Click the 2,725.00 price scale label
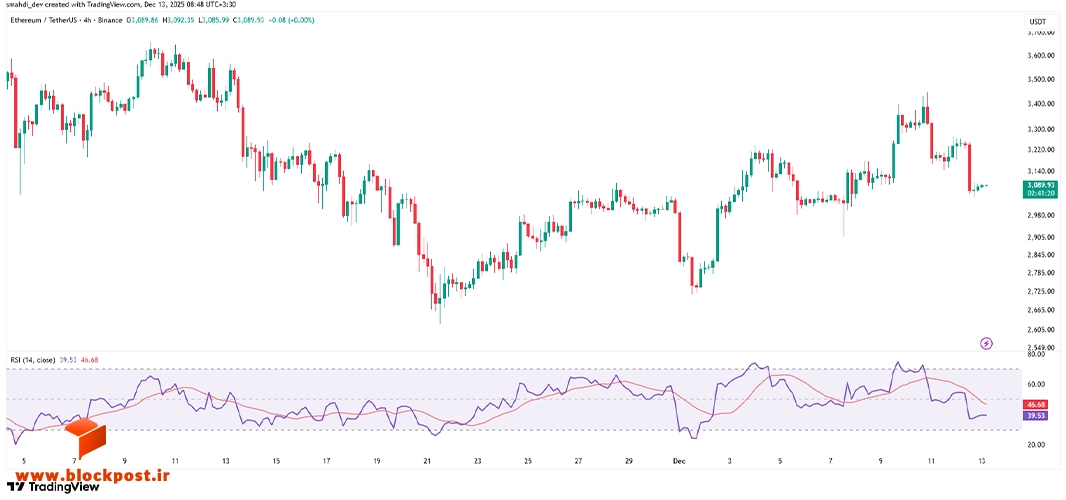 (1037, 291)
